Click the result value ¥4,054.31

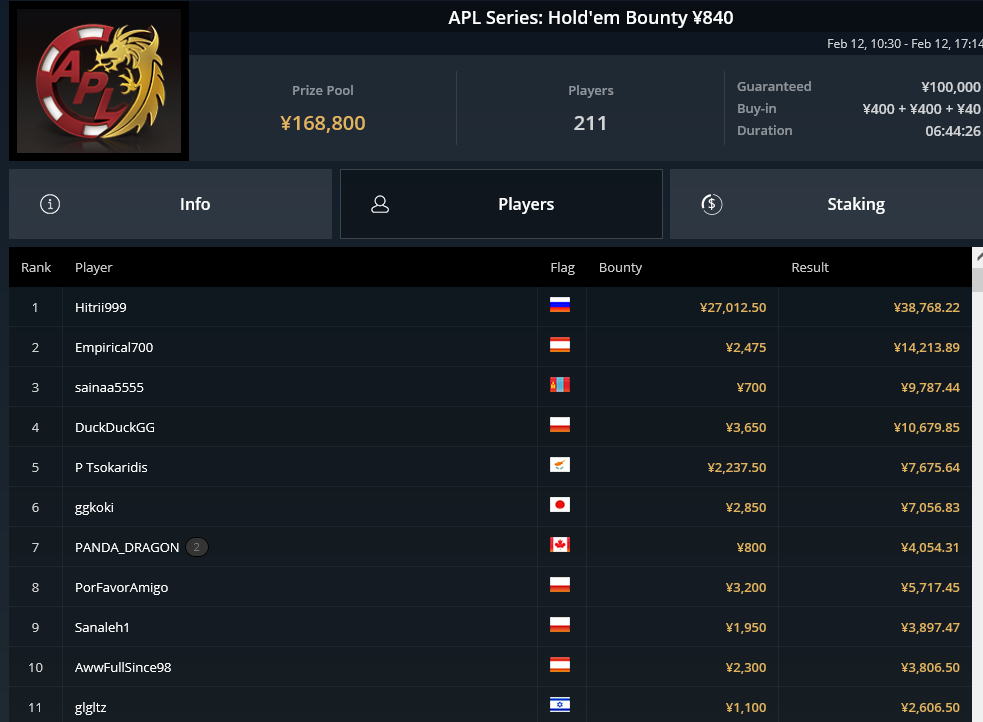[930, 548]
